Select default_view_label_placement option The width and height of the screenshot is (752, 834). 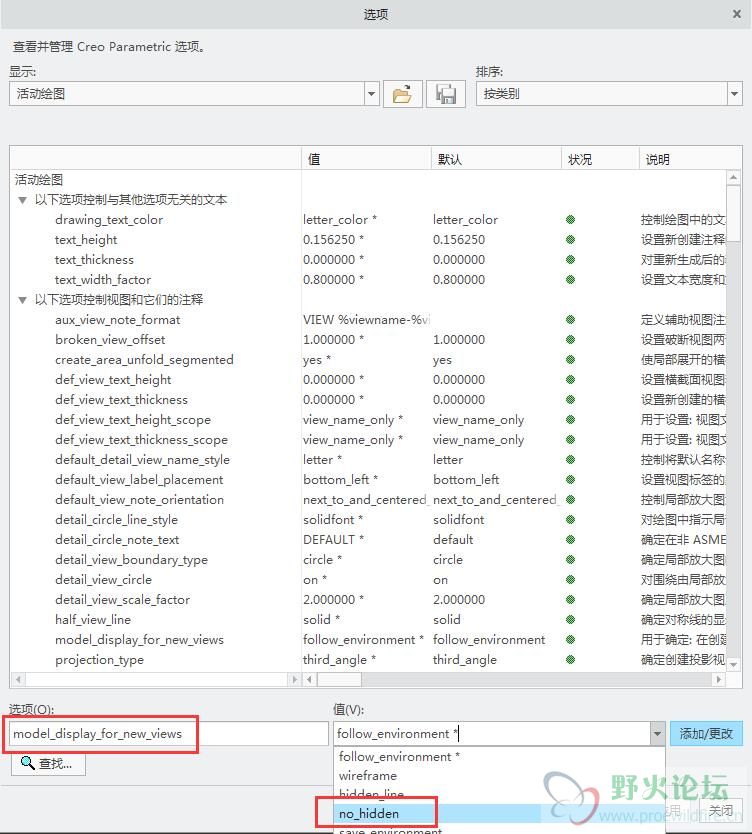pyautogui.click(x=139, y=480)
